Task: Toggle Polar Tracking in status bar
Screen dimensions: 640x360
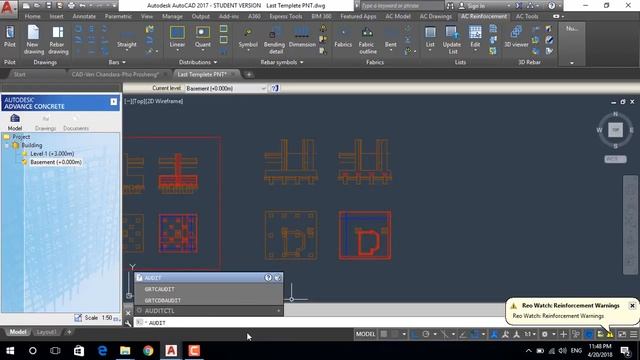Action: click(x=426, y=334)
